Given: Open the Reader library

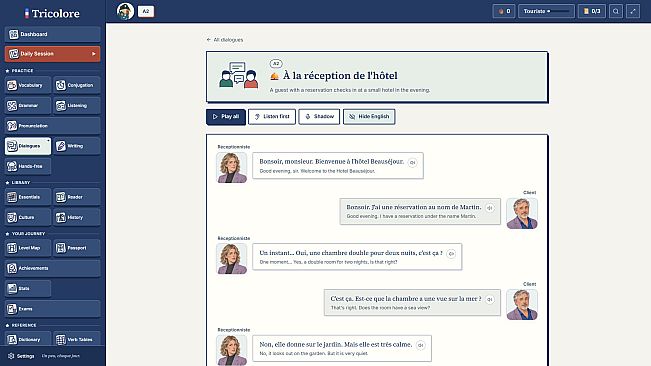Looking at the screenshot, I should [77, 197].
